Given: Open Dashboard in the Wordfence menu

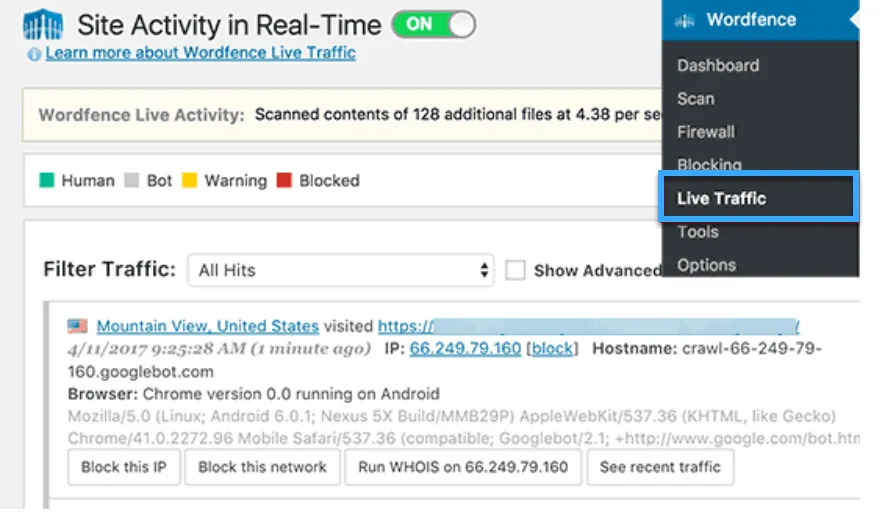Looking at the screenshot, I should tap(717, 65).
